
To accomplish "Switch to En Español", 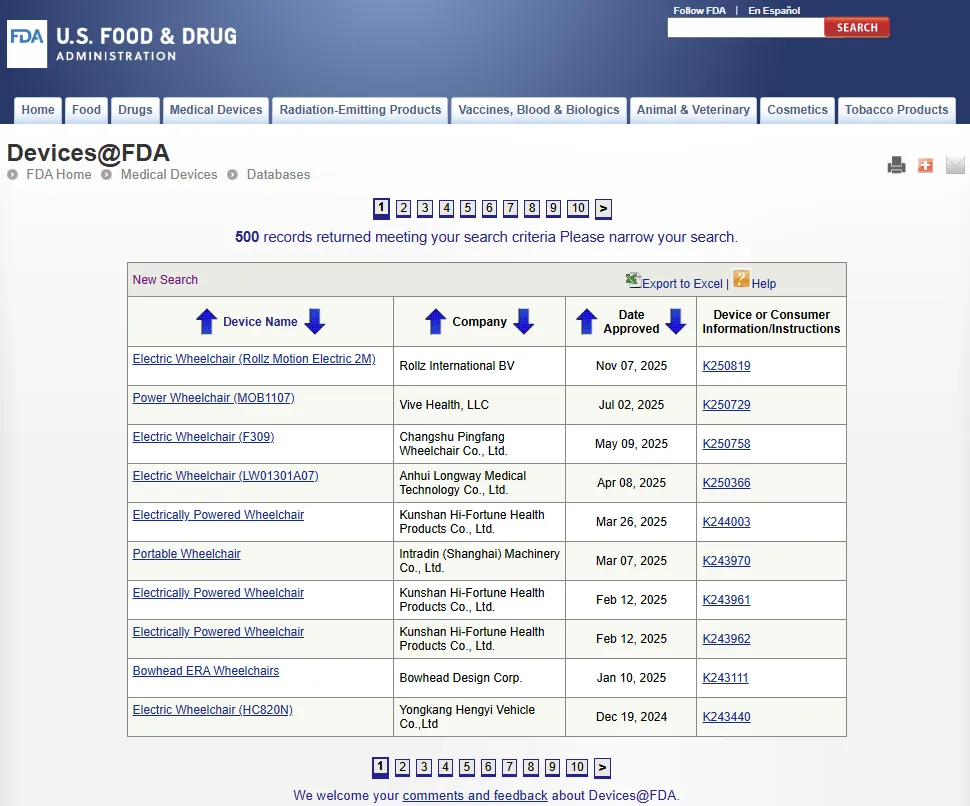I will [774, 11].
